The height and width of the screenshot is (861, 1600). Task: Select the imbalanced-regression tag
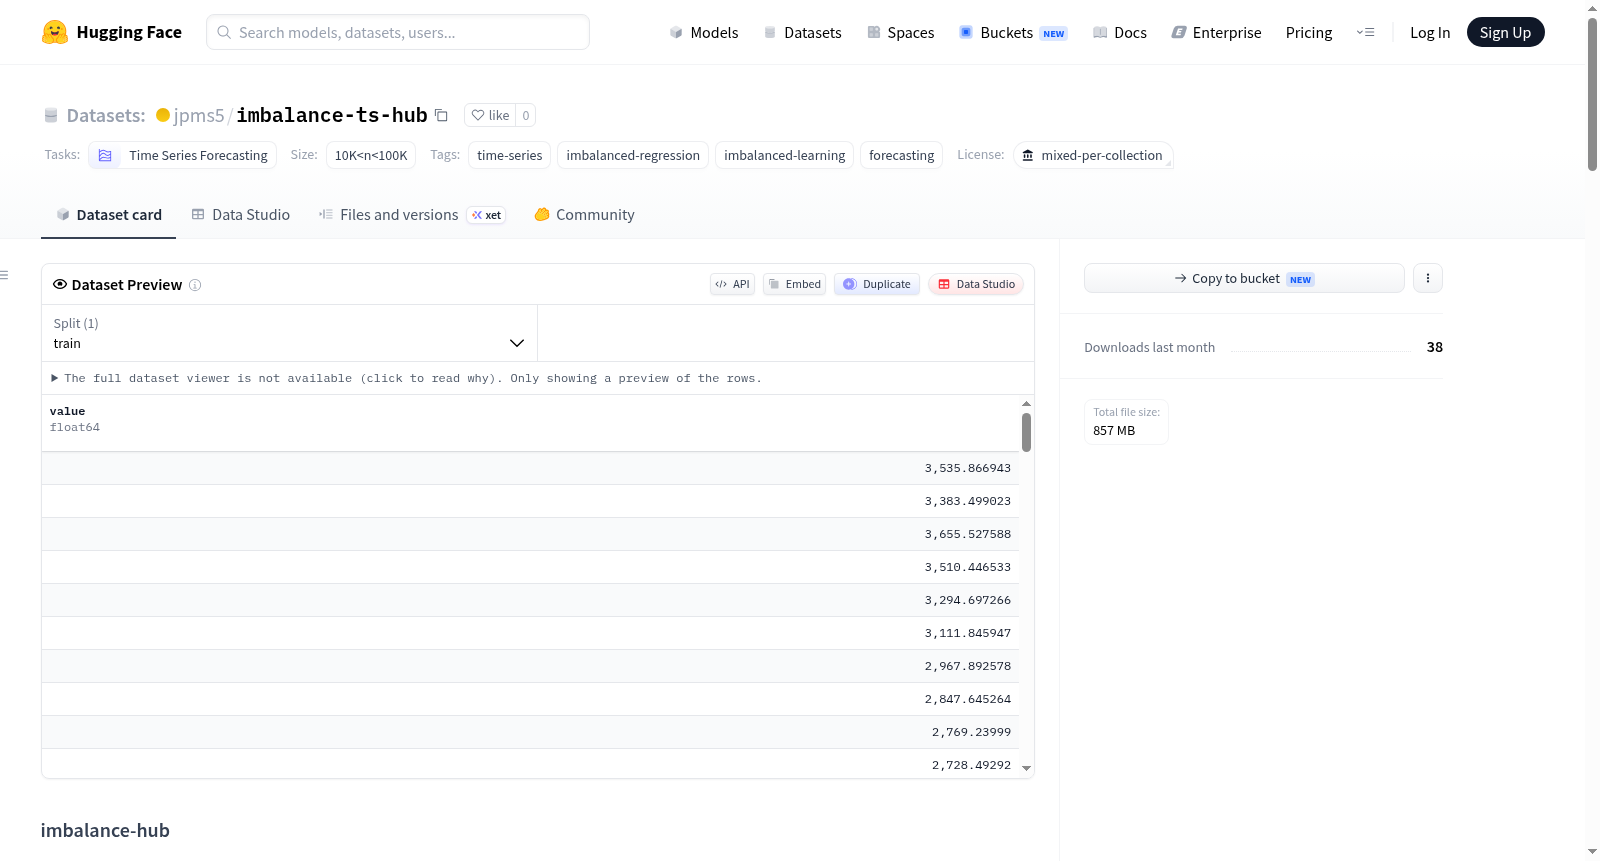coord(633,155)
